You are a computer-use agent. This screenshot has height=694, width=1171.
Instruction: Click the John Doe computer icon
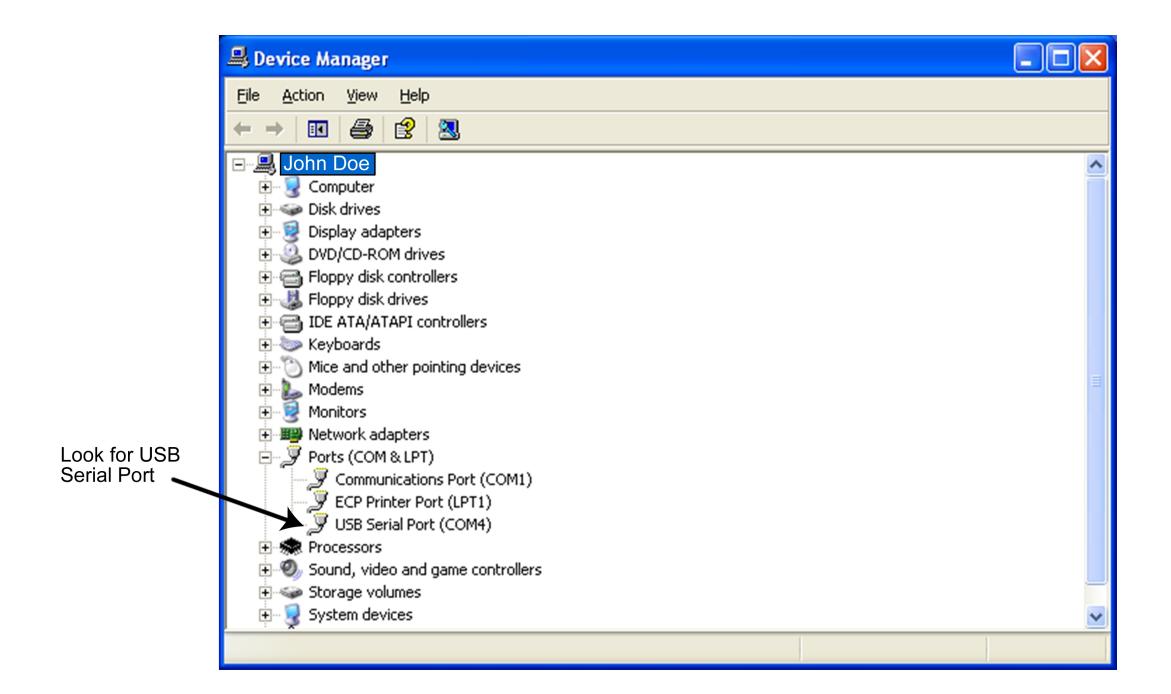click(x=265, y=164)
